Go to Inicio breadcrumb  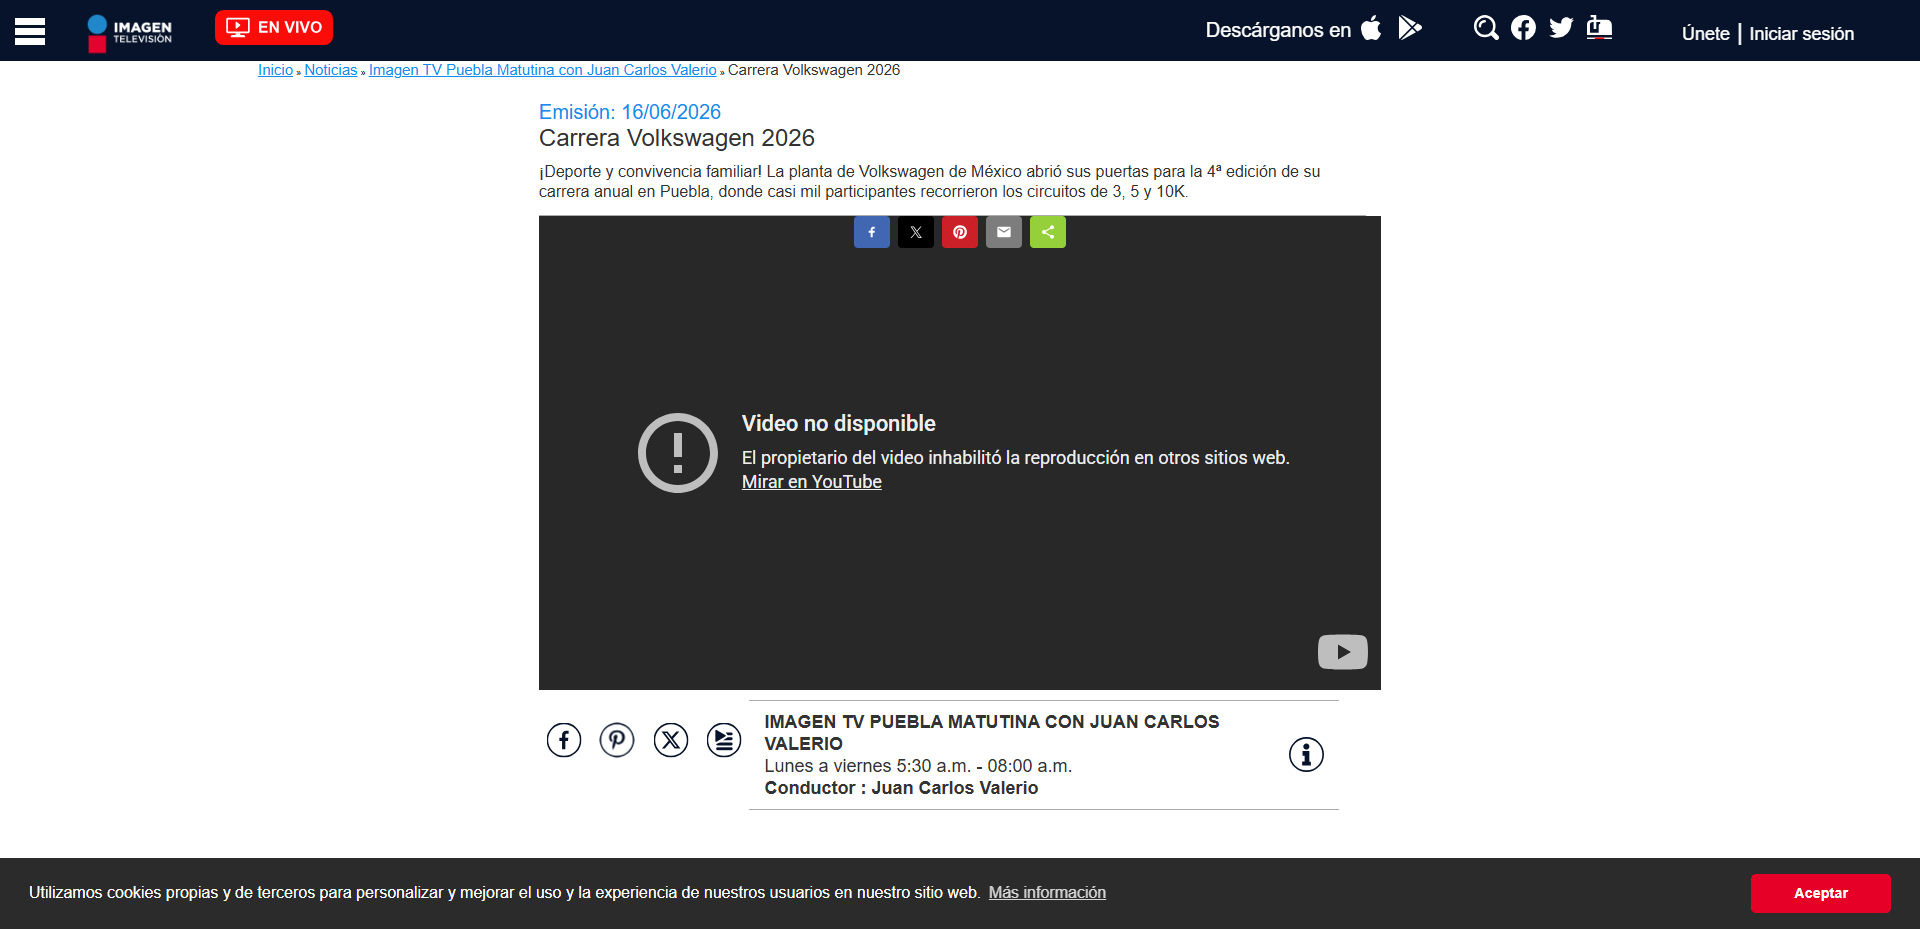click(x=275, y=70)
